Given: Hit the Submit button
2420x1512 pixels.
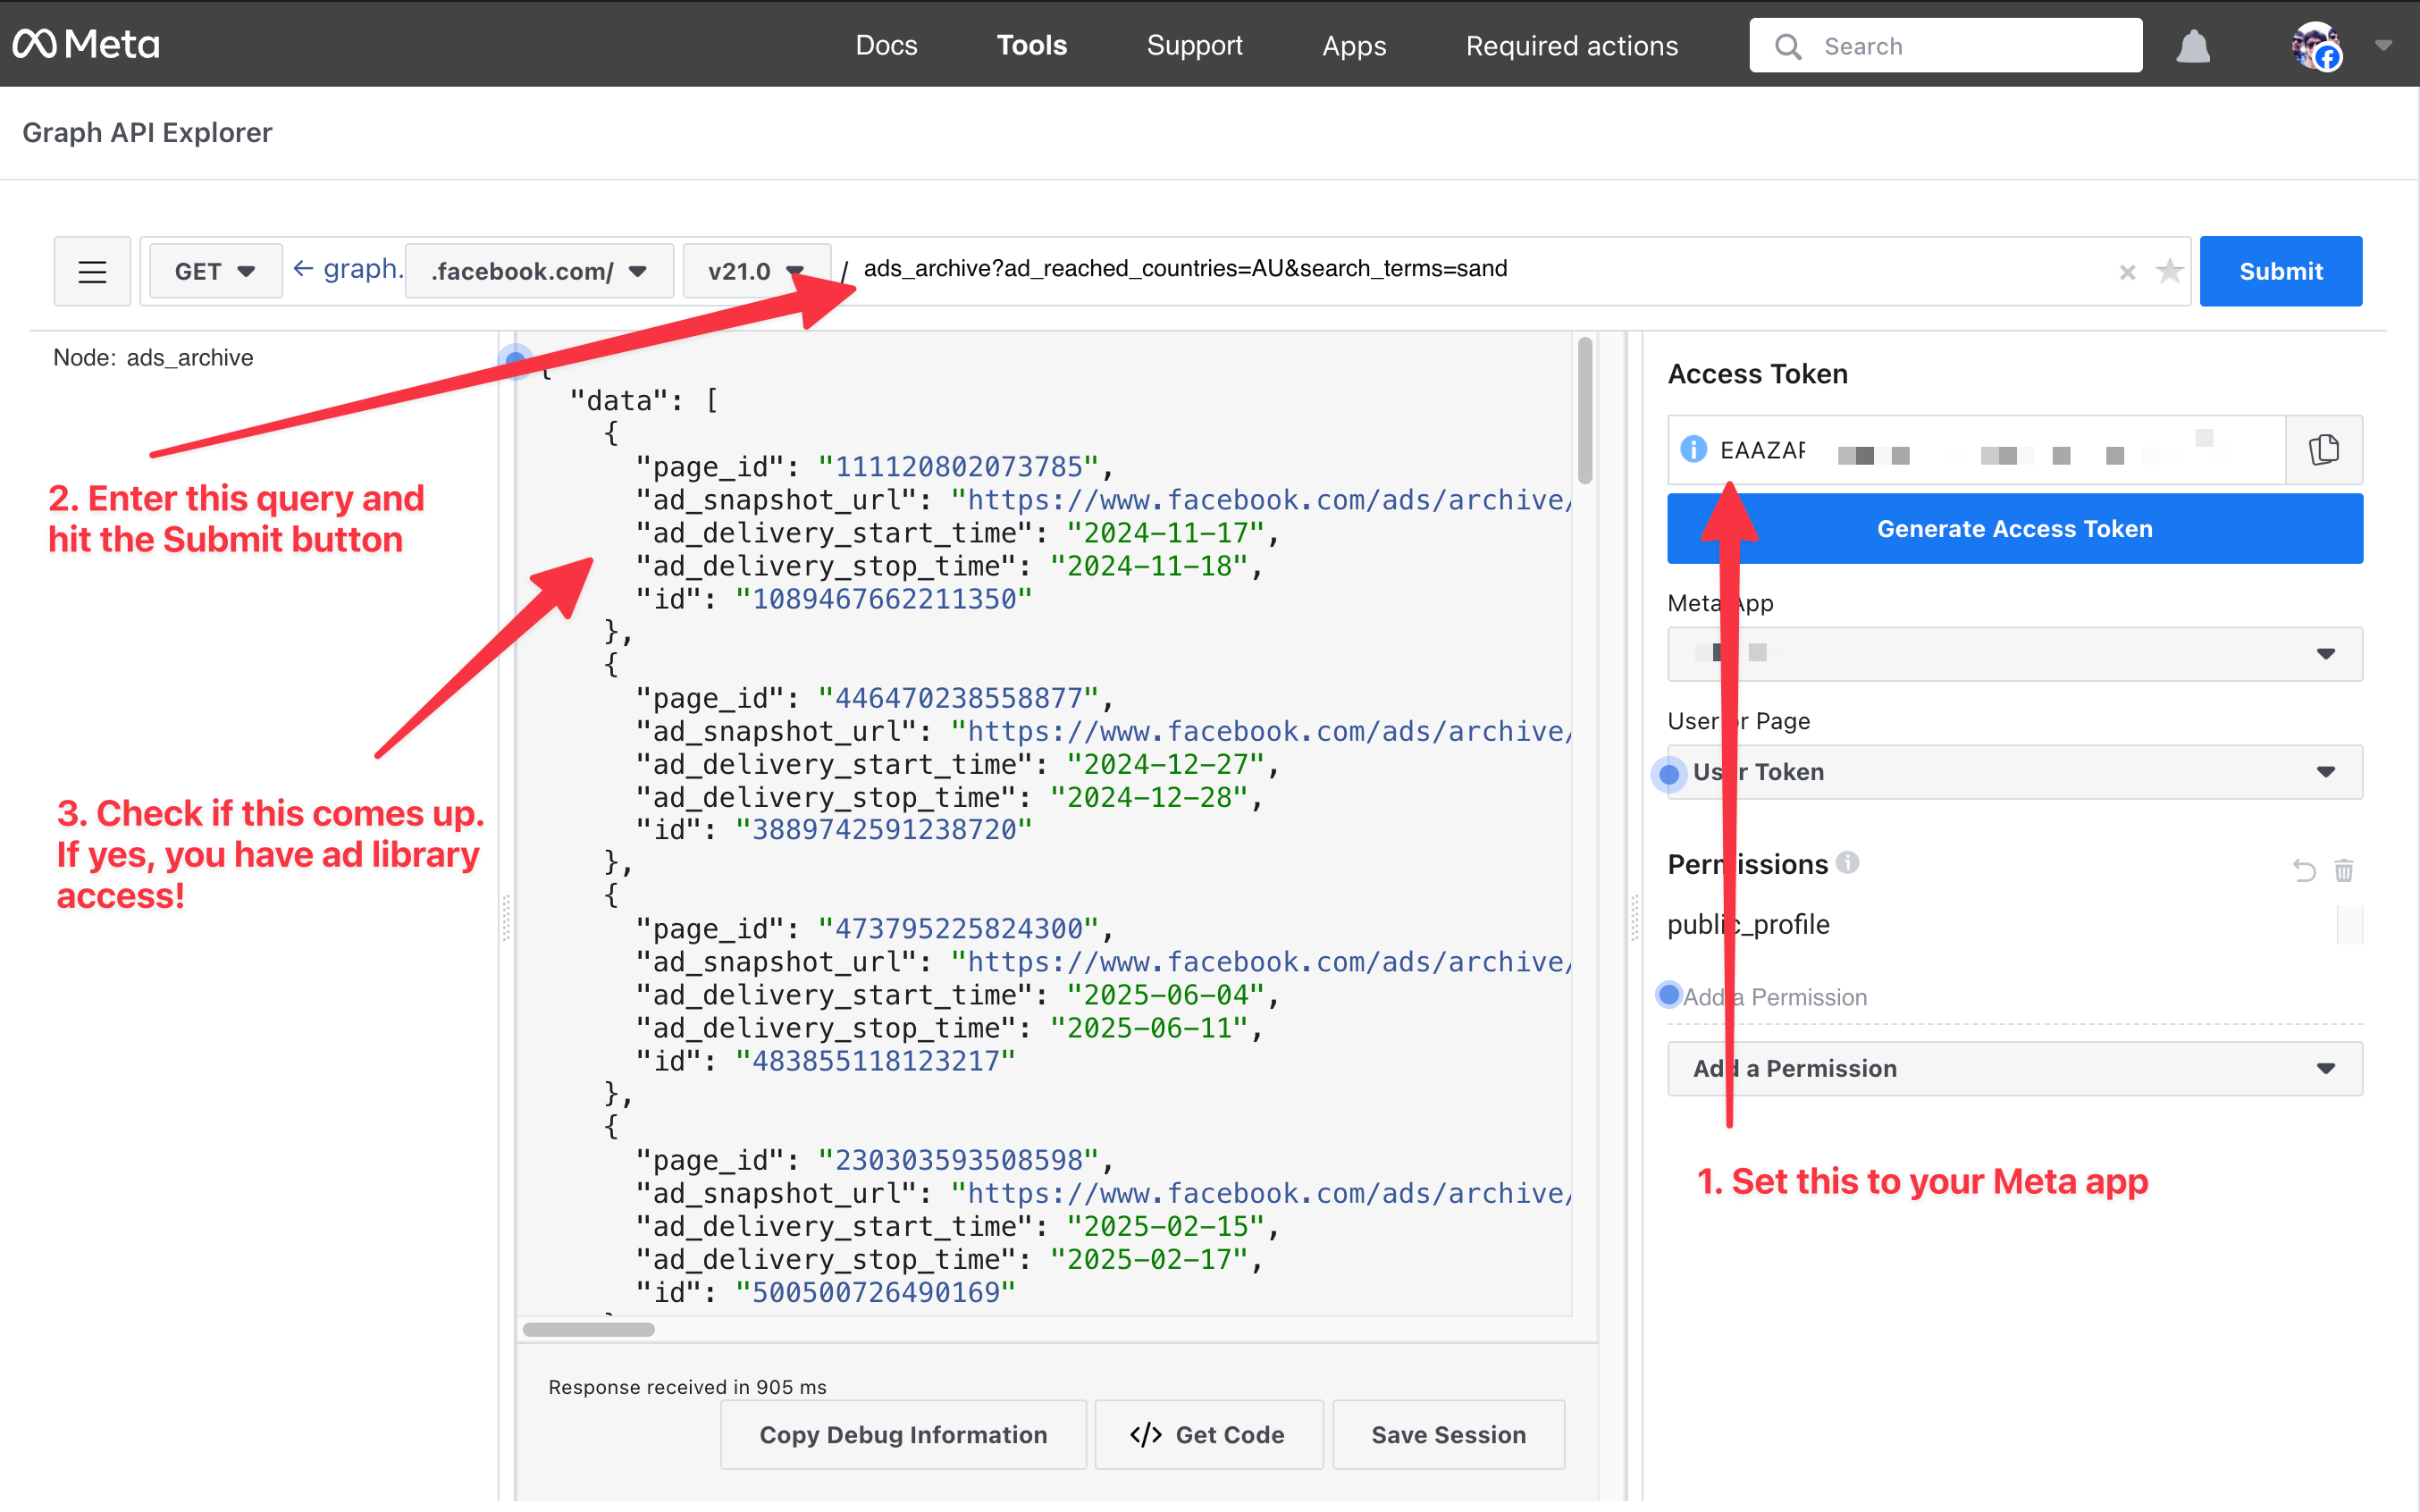Looking at the screenshot, I should pos(2281,270).
